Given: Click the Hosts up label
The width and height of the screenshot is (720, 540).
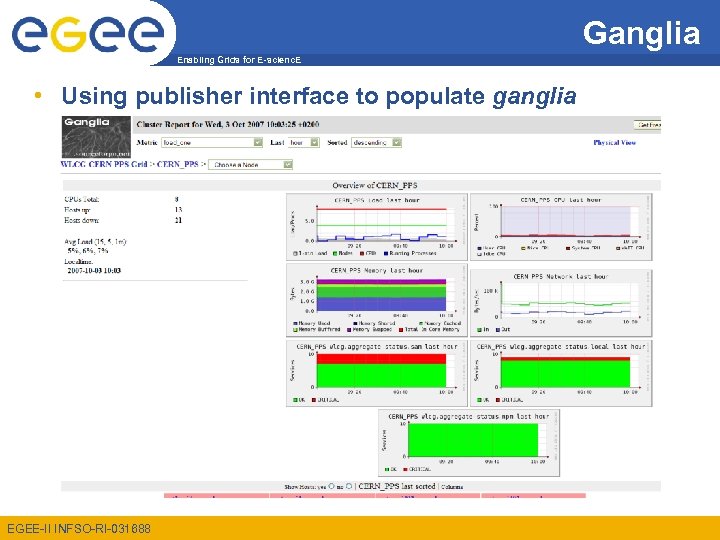Looking at the screenshot, I should 77,210.
